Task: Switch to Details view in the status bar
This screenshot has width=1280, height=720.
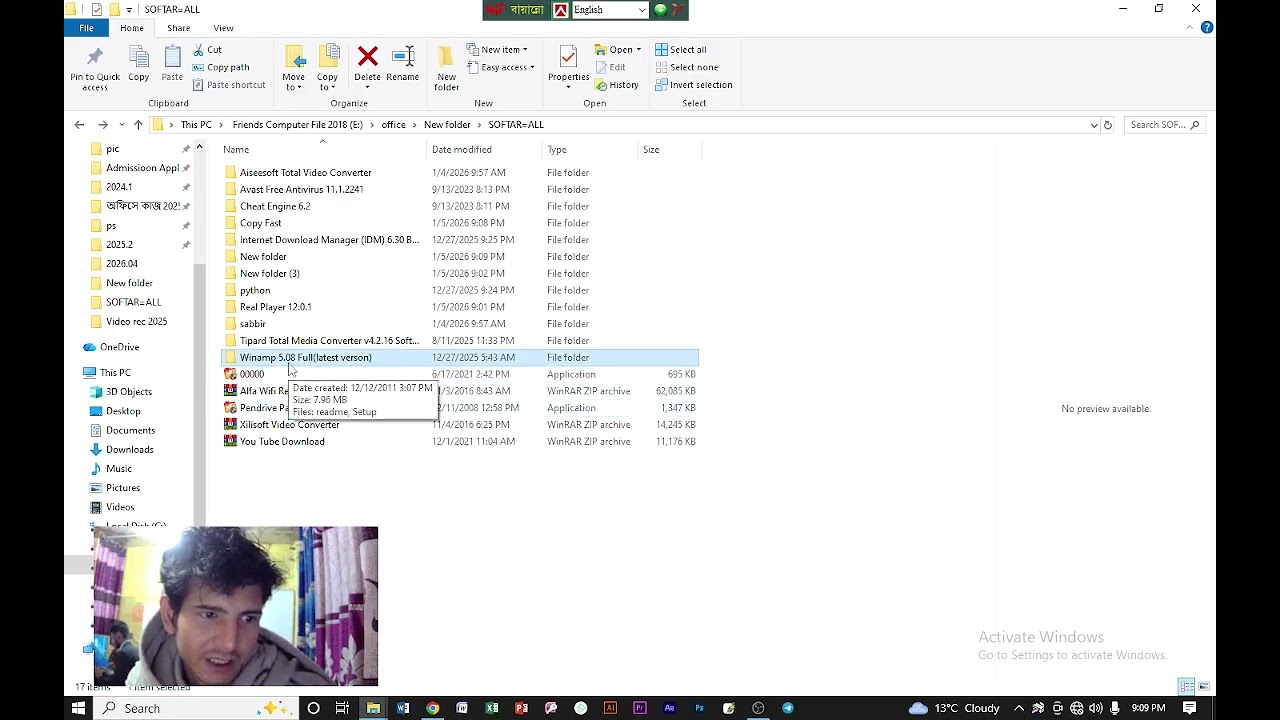Action: click(1186, 686)
